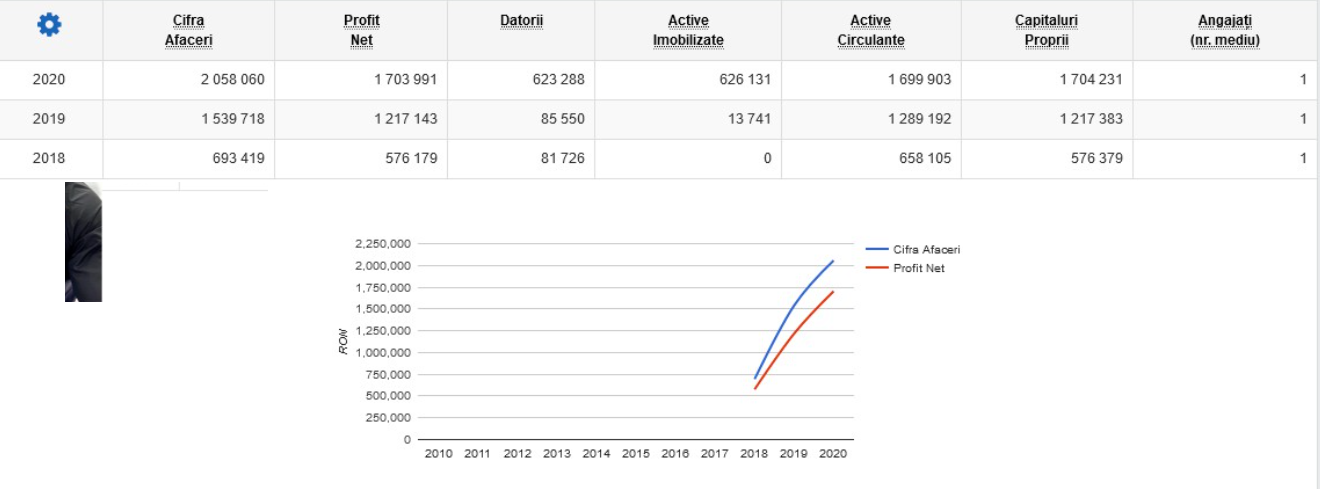Click the 2018 label on chart axis
Screen dimensions: 1320x489
(754, 454)
